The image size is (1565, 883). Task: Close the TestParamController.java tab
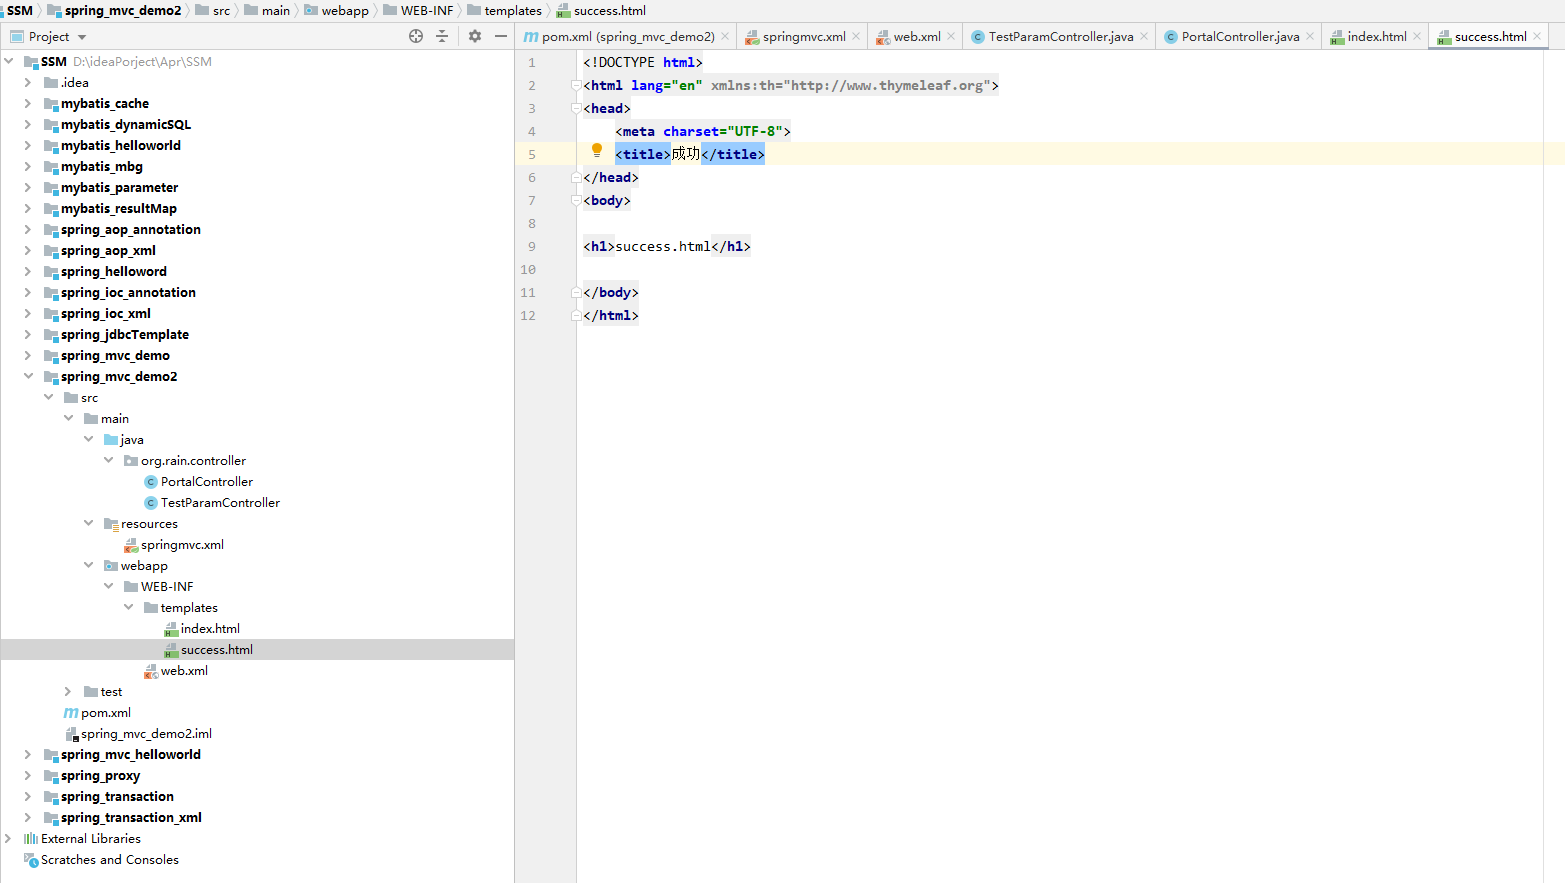tap(1144, 36)
